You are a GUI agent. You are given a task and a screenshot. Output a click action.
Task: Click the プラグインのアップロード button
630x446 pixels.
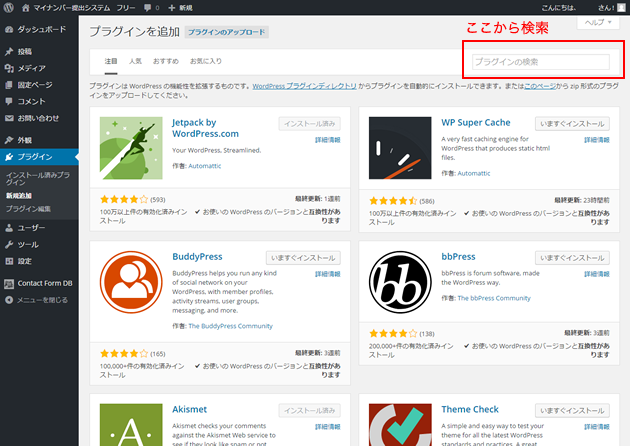point(227,32)
